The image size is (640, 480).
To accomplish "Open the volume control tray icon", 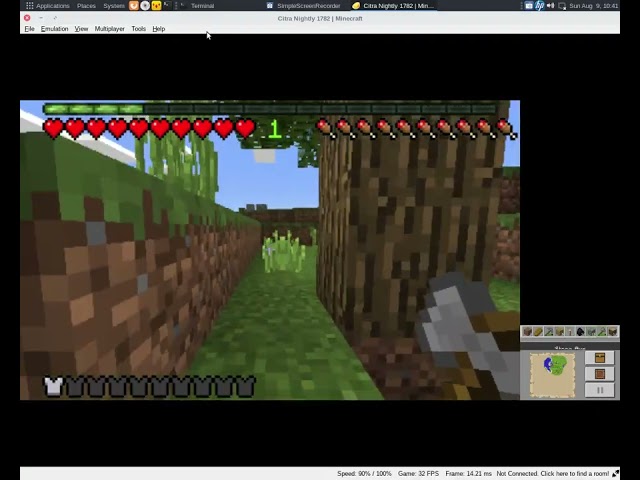I will tap(551, 6).
